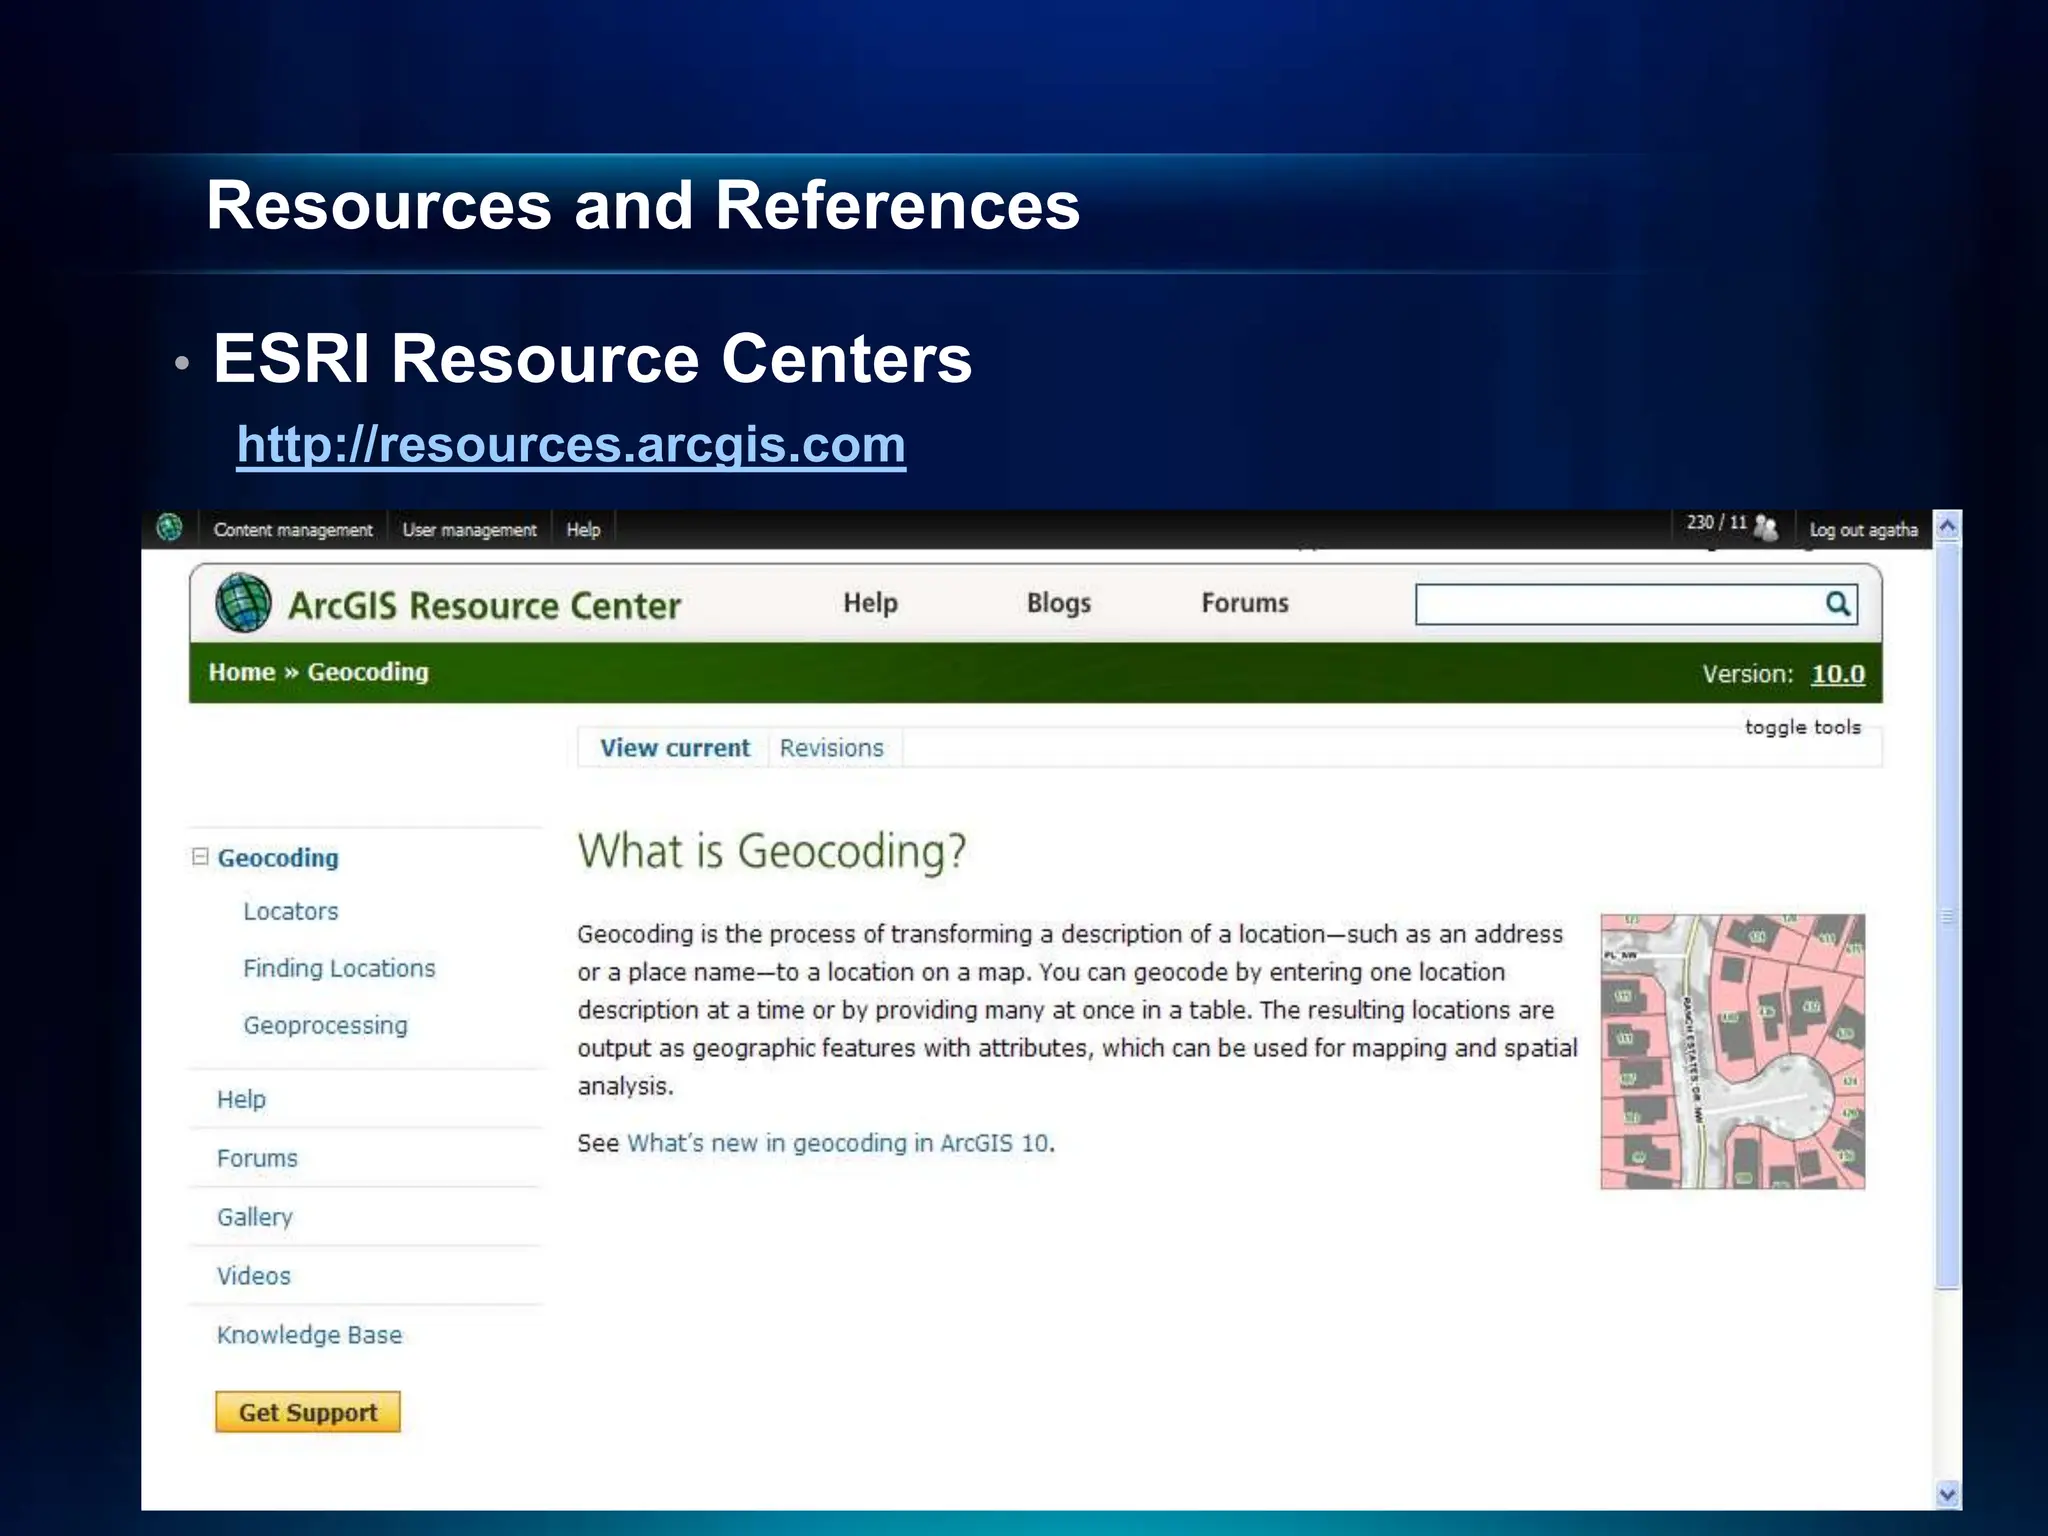2048x1536 pixels.
Task: Click the scrollbar down arrow
Action: point(1947,1495)
